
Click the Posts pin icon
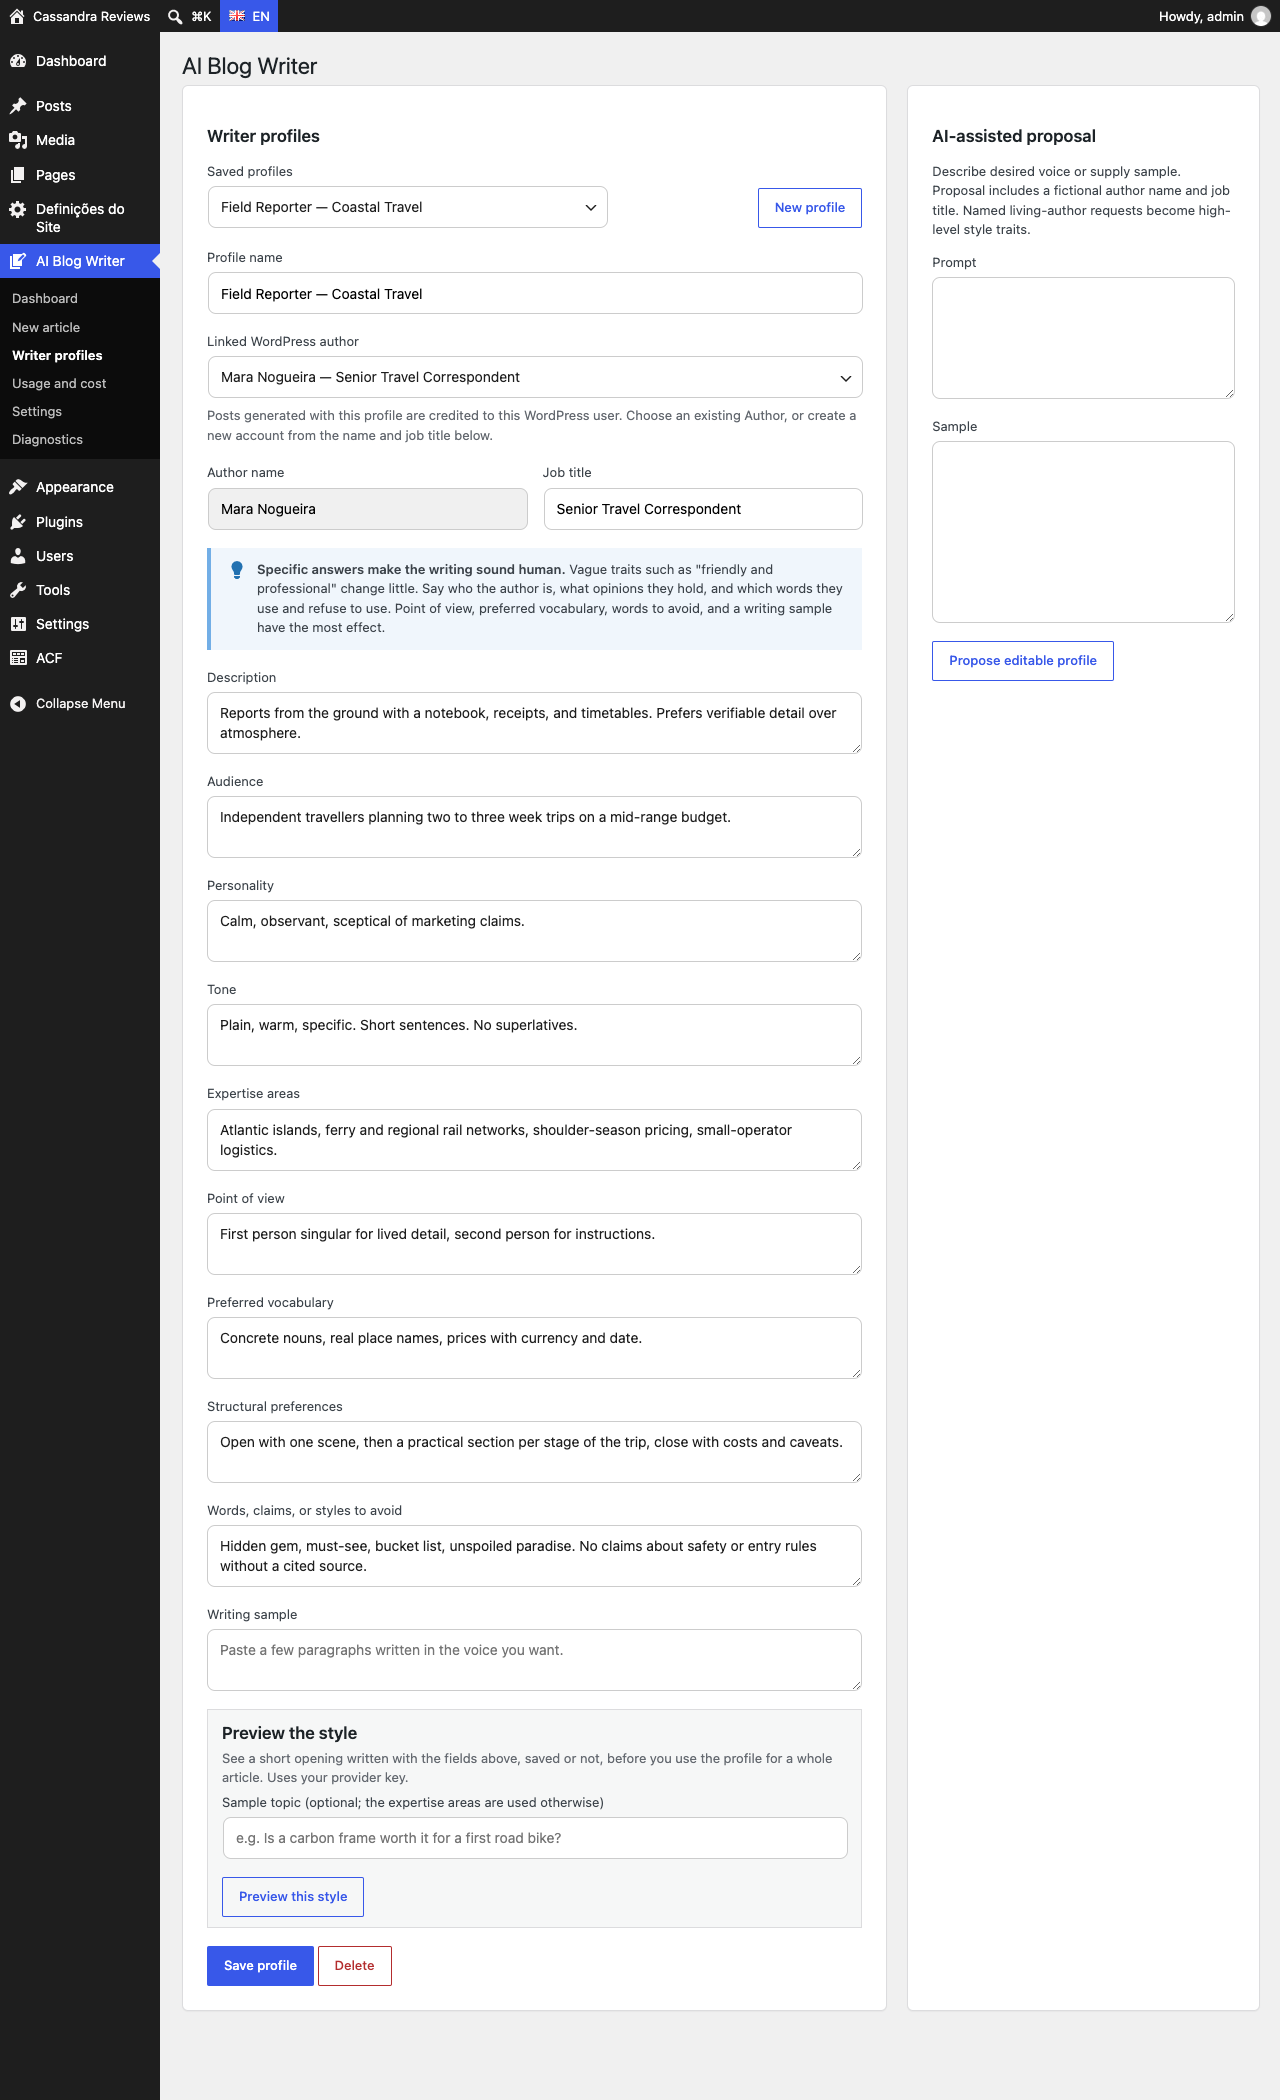click(x=18, y=106)
